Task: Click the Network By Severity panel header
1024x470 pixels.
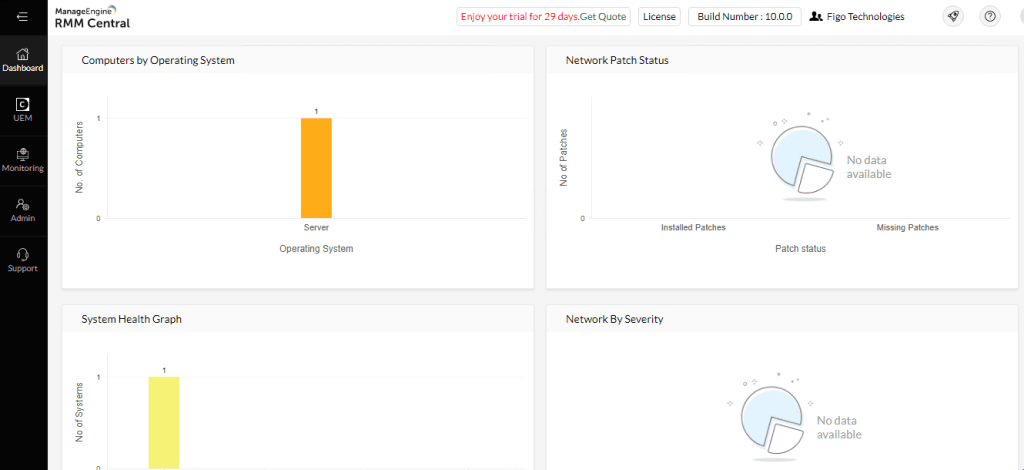Action: 614,319
